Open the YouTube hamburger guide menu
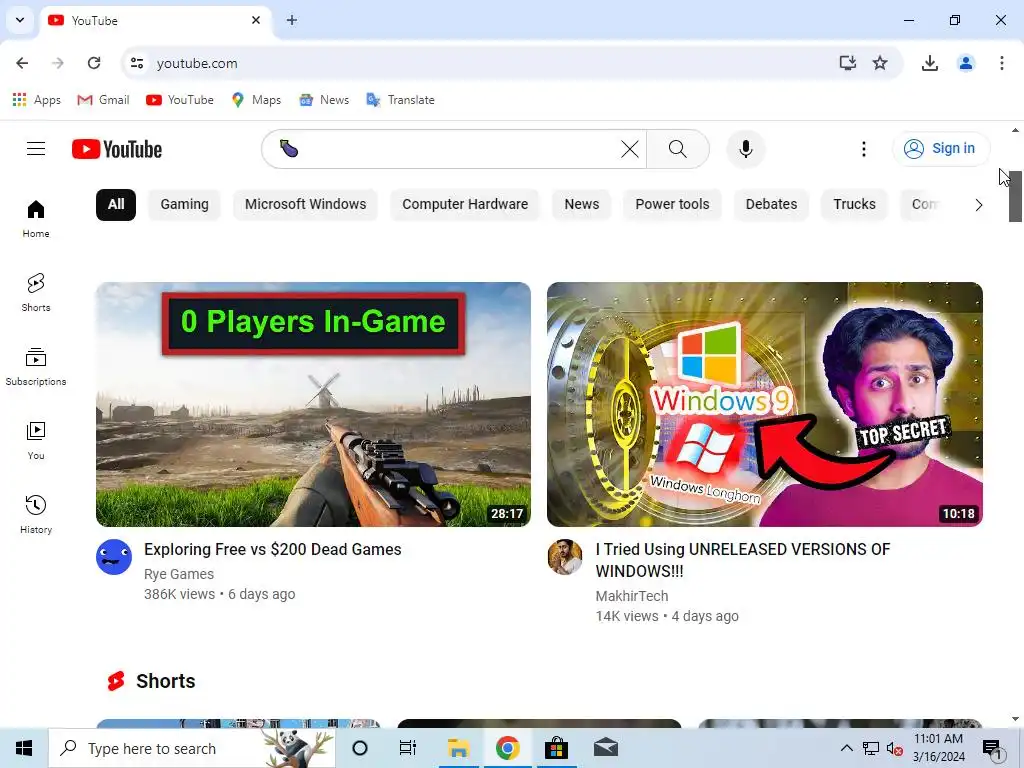This screenshot has width=1024, height=768. 36,149
